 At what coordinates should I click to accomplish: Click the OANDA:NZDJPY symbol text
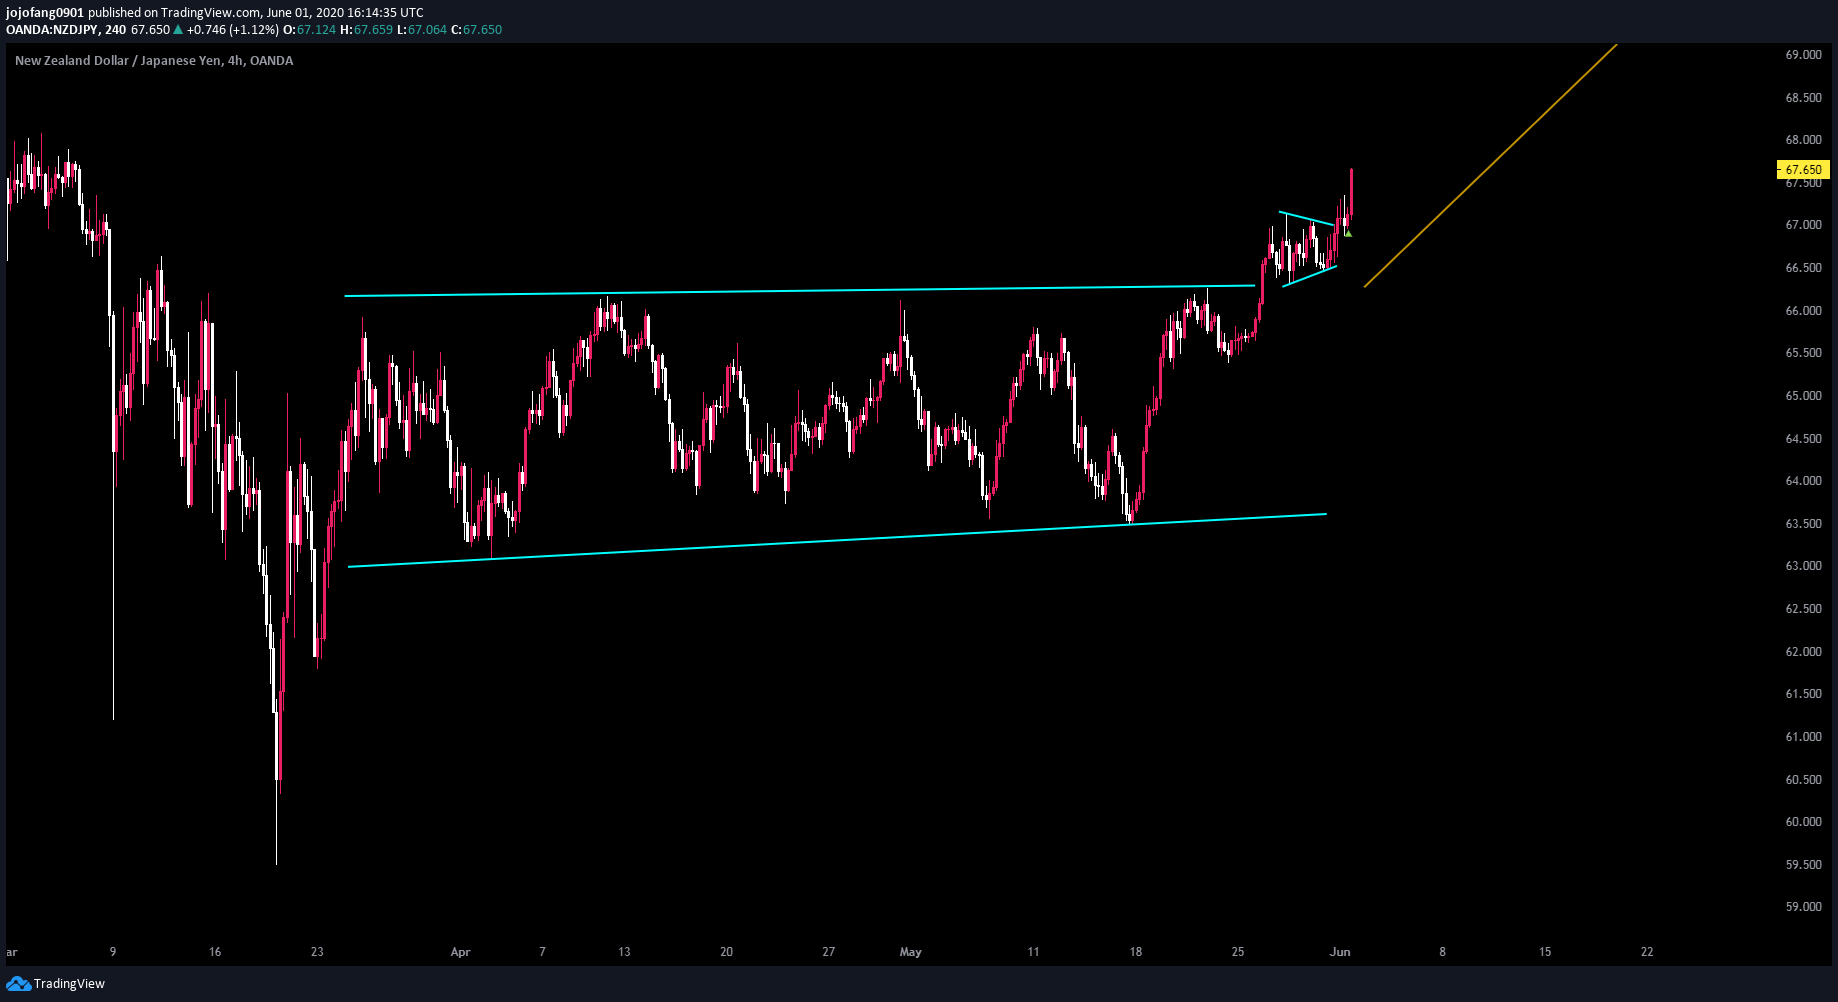tap(52, 30)
